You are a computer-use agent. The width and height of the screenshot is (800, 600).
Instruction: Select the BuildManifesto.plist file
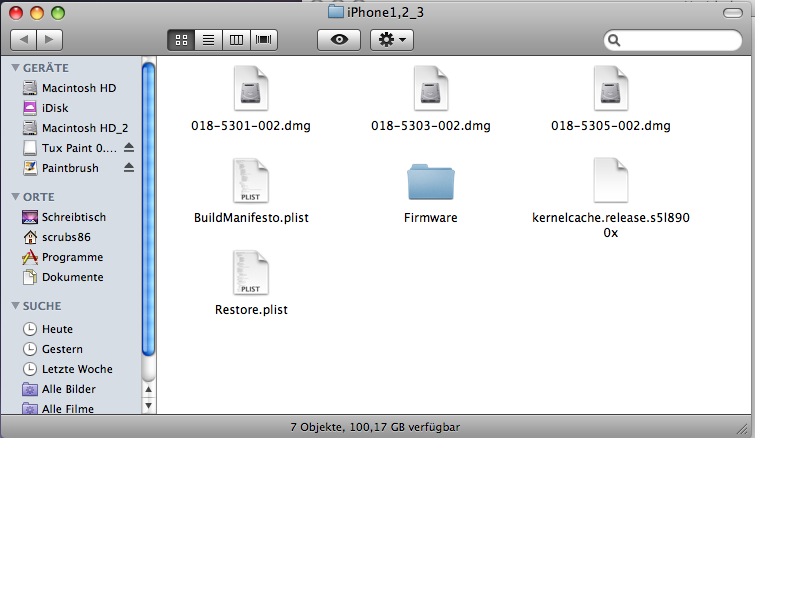pyautogui.click(x=250, y=181)
